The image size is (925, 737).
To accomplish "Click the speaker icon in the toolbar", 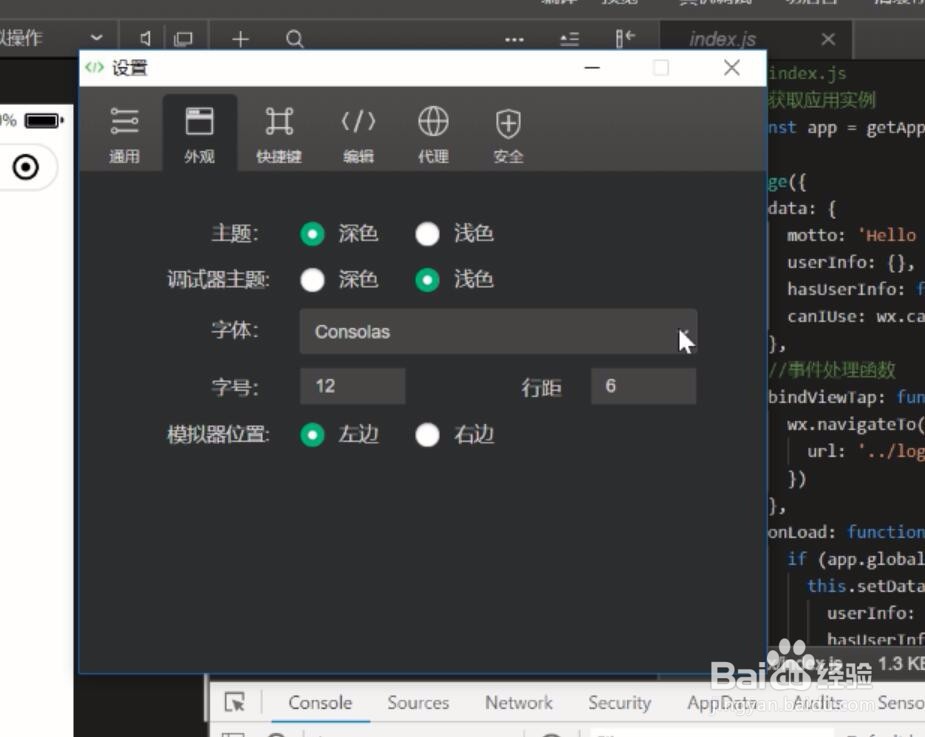I will tap(143, 39).
